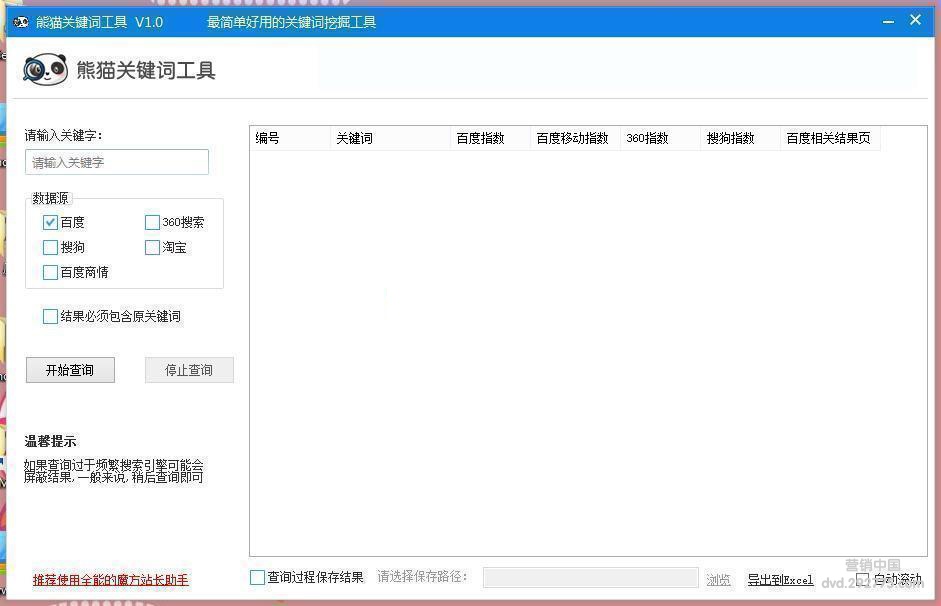Click the 浏览 browse button
Viewport: 941px width, 606px height.
pyautogui.click(x=718, y=580)
